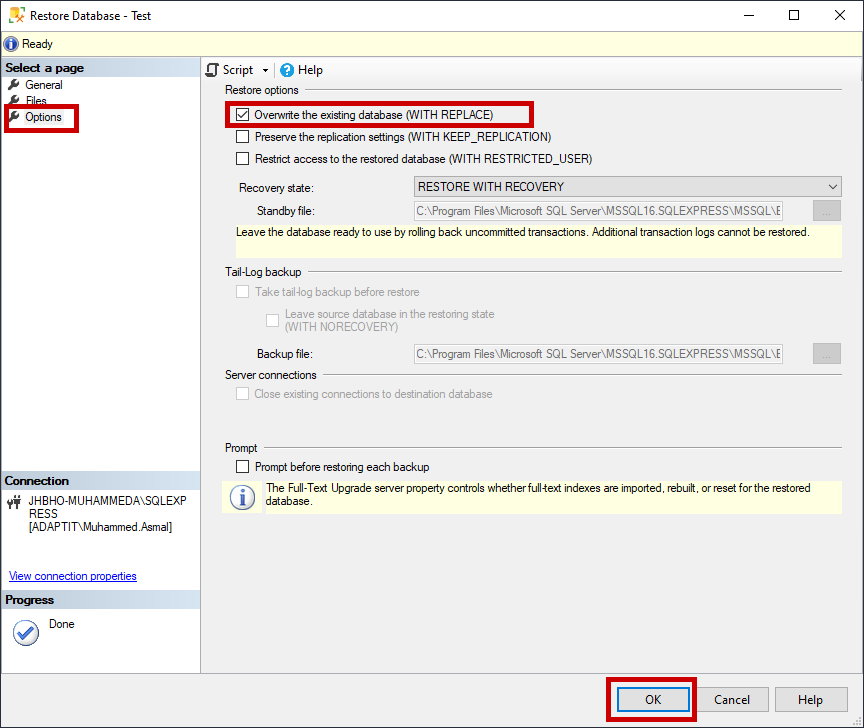
Task: Click the server connection icon
Action: (x=14, y=502)
